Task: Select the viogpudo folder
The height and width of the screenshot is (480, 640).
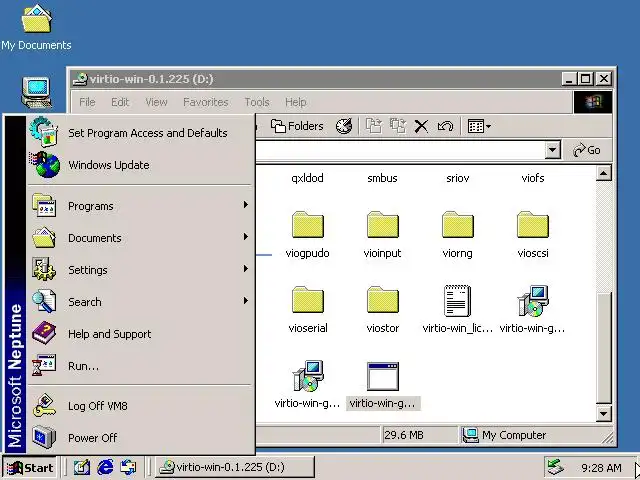Action: click(308, 235)
